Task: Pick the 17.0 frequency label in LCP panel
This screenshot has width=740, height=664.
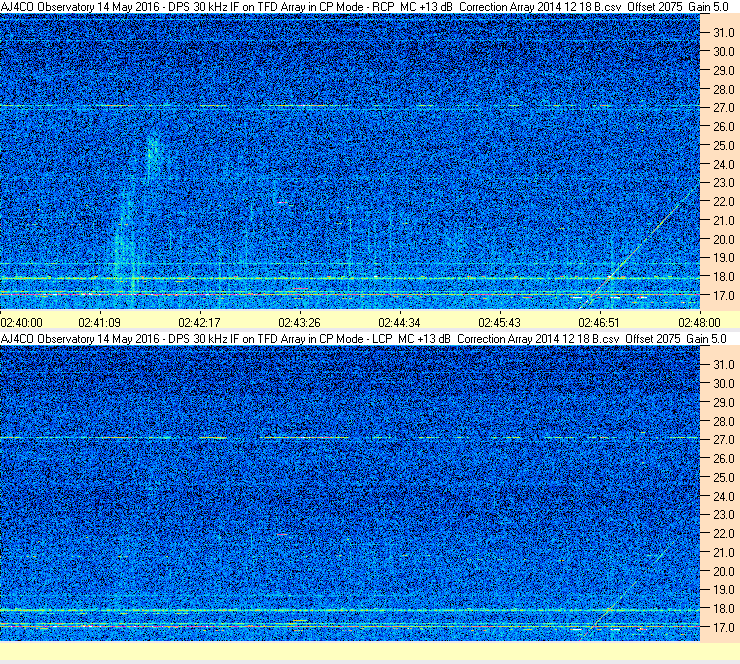Action: click(x=723, y=628)
